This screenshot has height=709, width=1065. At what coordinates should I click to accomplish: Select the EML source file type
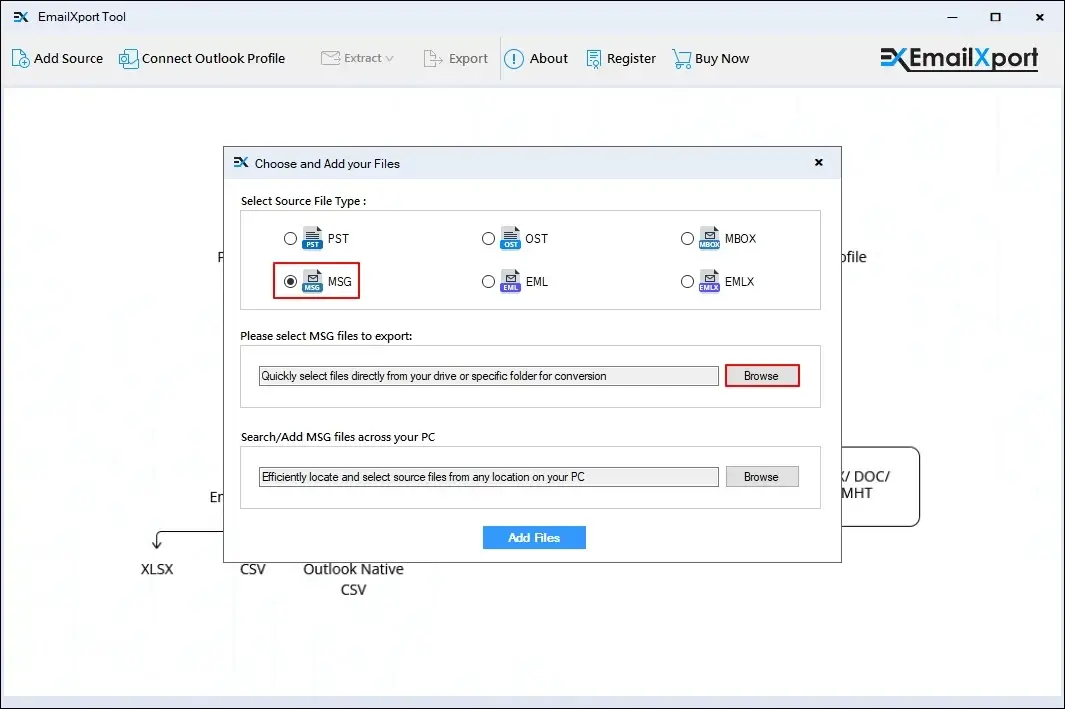(489, 281)
